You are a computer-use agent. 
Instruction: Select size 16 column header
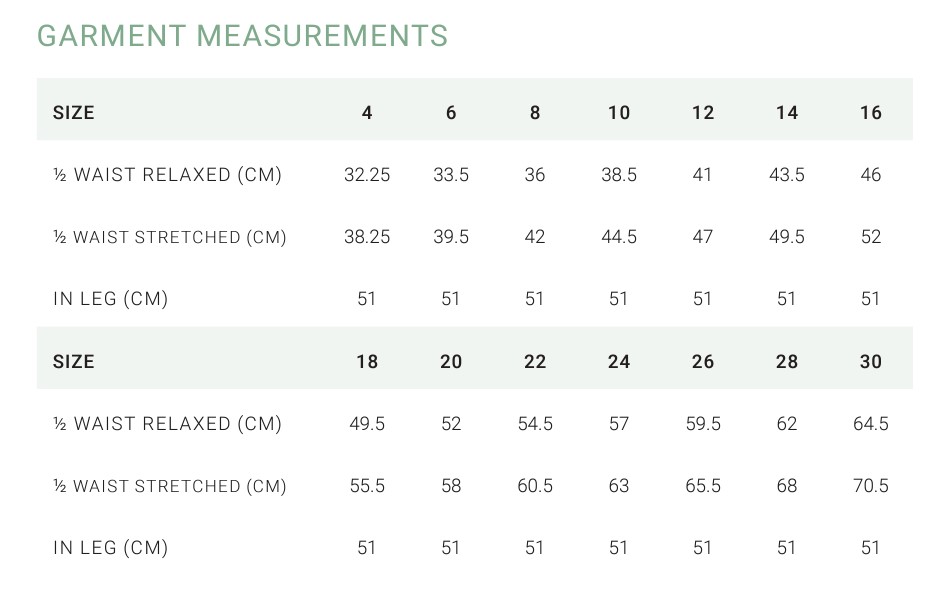[x=871, y=113]
